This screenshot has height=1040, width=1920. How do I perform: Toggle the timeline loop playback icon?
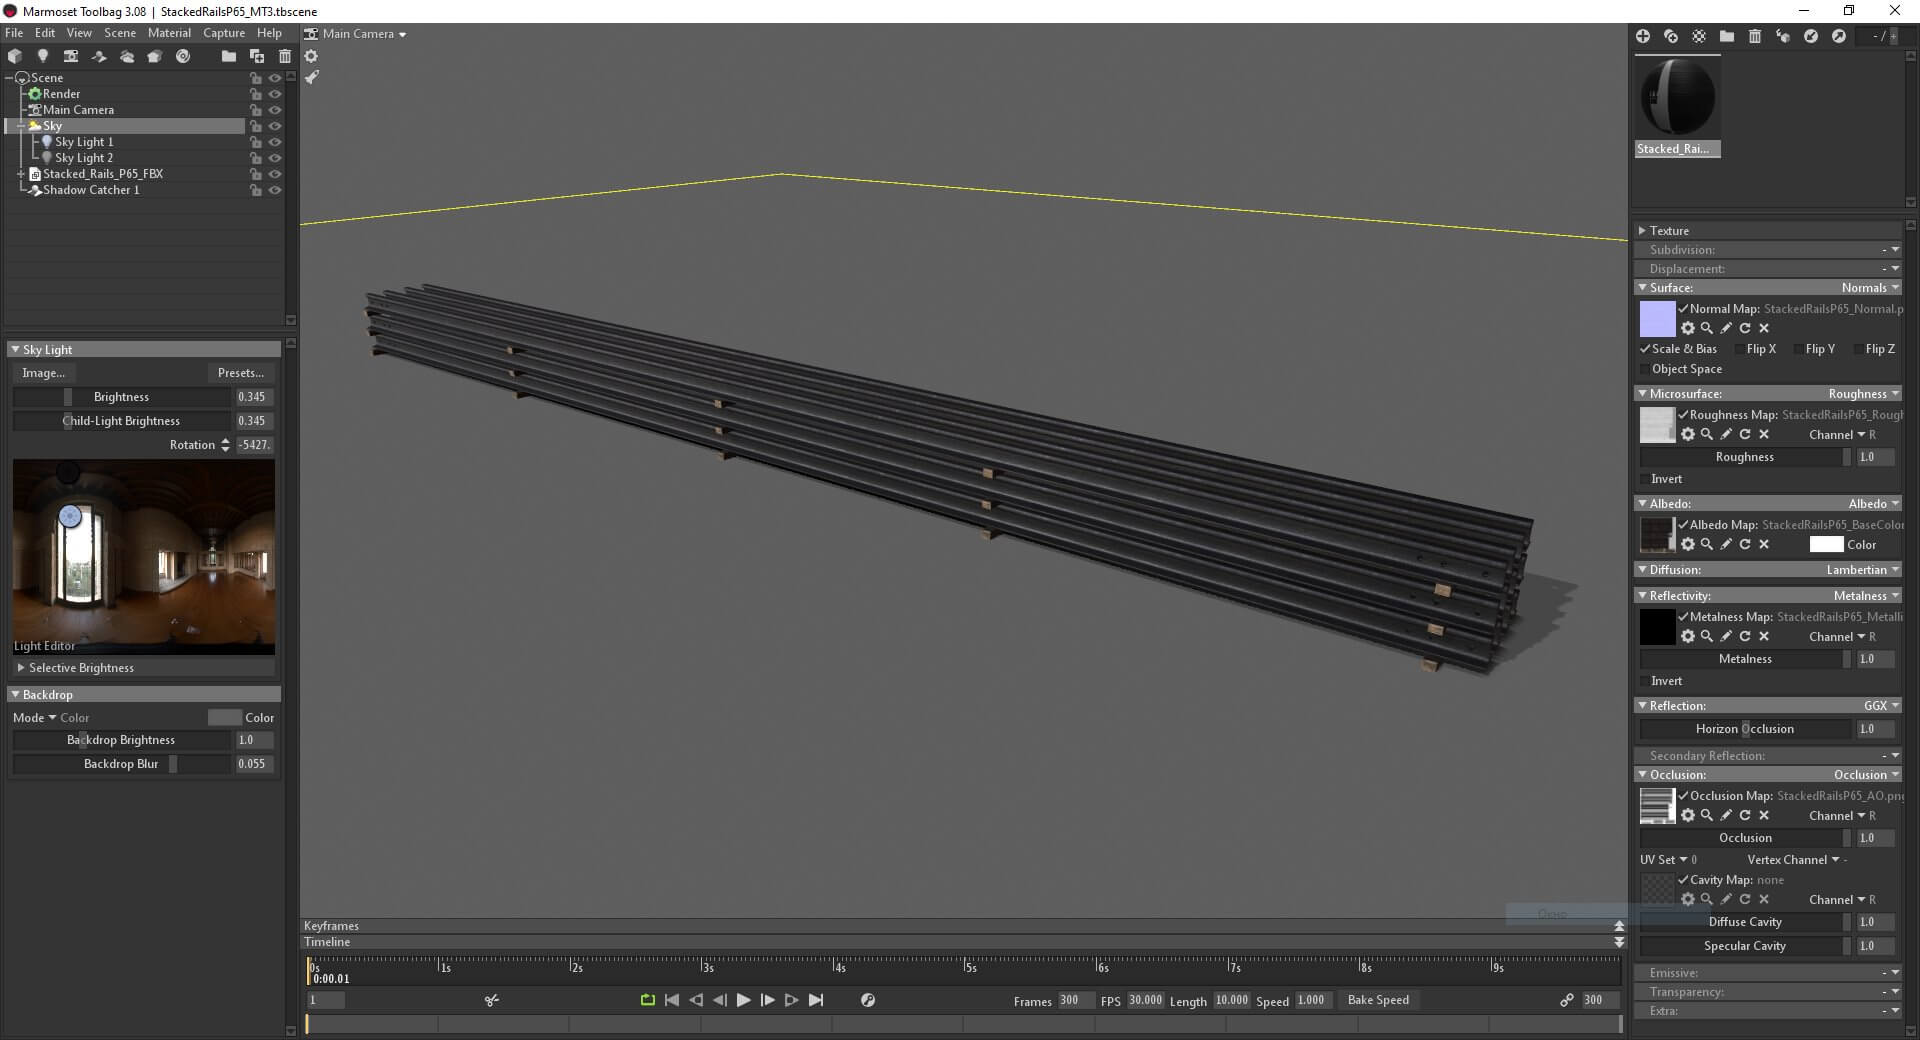pyautogui.click(x=647, y=1000)
